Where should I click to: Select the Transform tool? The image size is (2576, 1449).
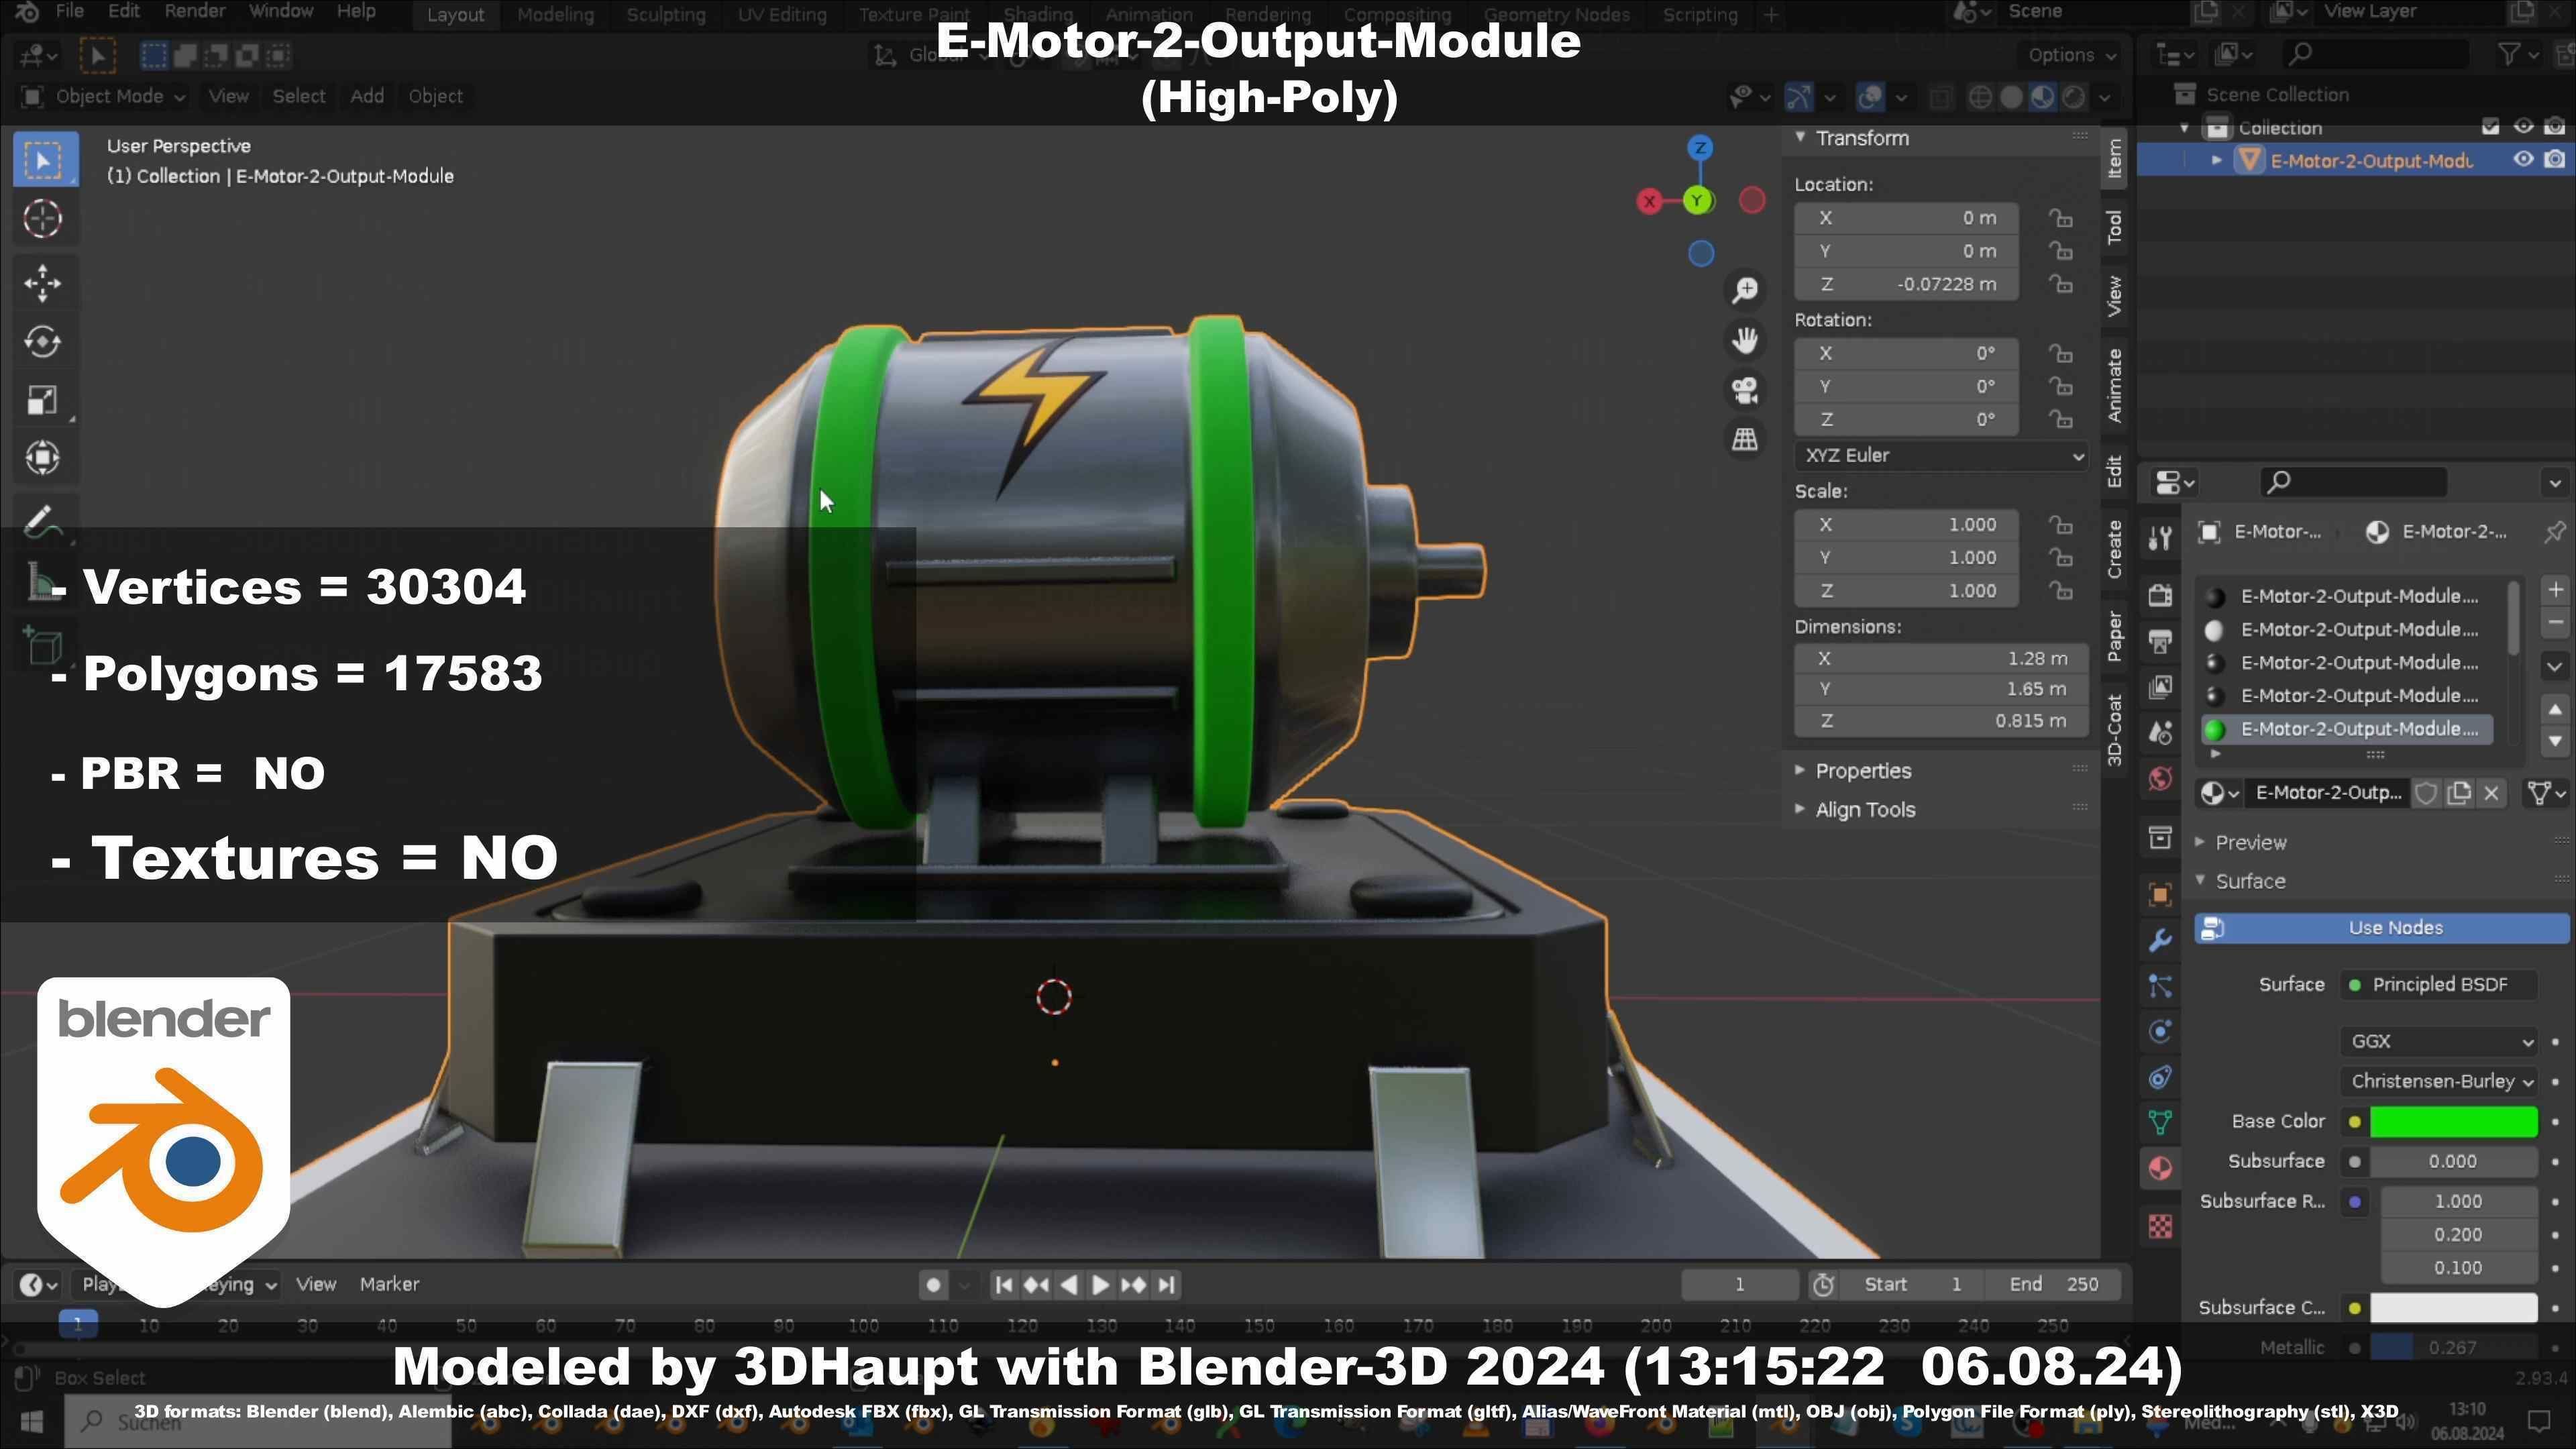pos(43,458)
